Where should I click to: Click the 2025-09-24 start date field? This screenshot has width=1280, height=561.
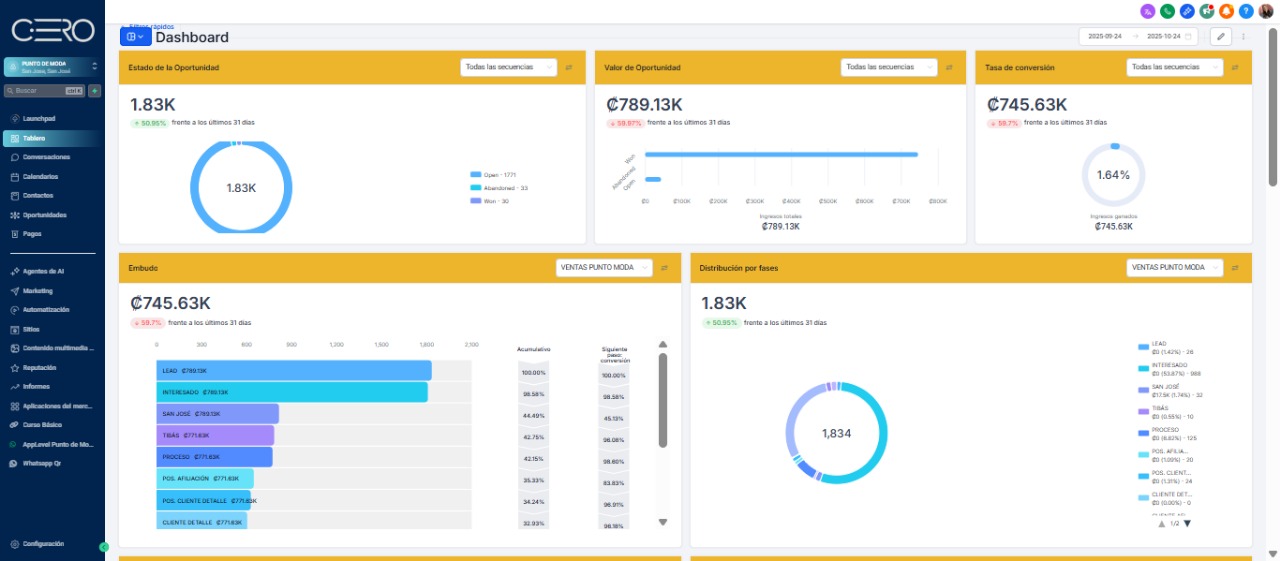point(1104,36)
